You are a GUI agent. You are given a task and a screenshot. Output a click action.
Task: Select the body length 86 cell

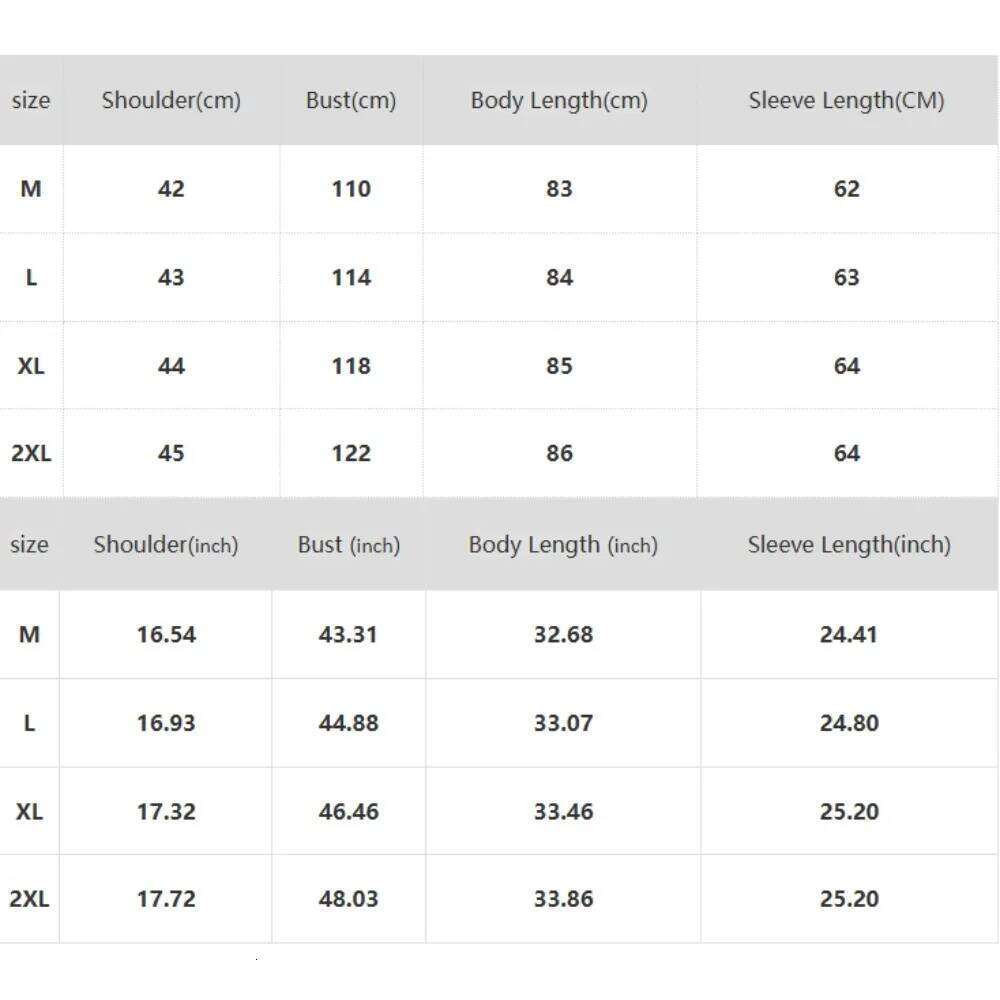(559, 453)
